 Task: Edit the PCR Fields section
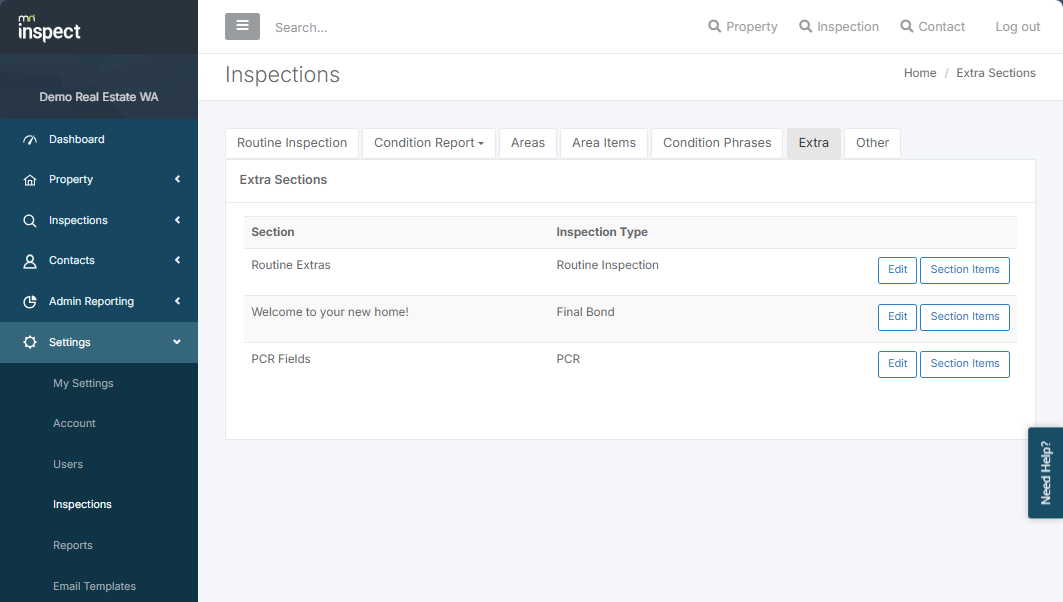[897, 364]
